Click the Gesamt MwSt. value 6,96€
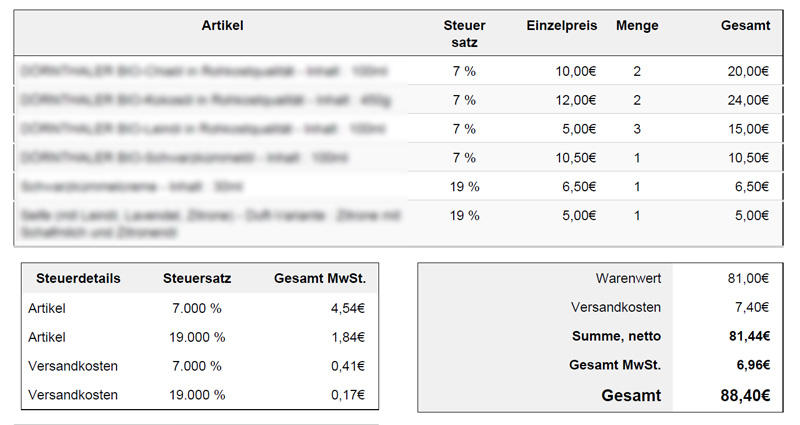The width and height of the screenshot is (800, 425). 753,365
